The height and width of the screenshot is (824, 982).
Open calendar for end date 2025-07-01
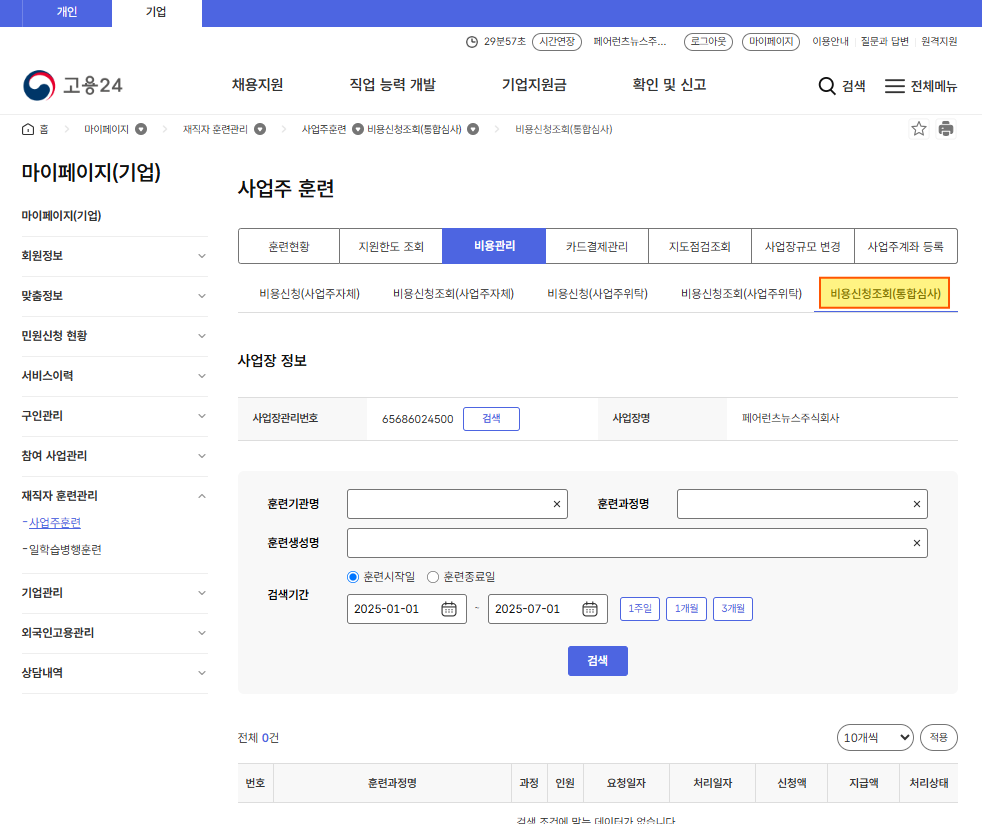pyautogui.click(x=590, y=609)
